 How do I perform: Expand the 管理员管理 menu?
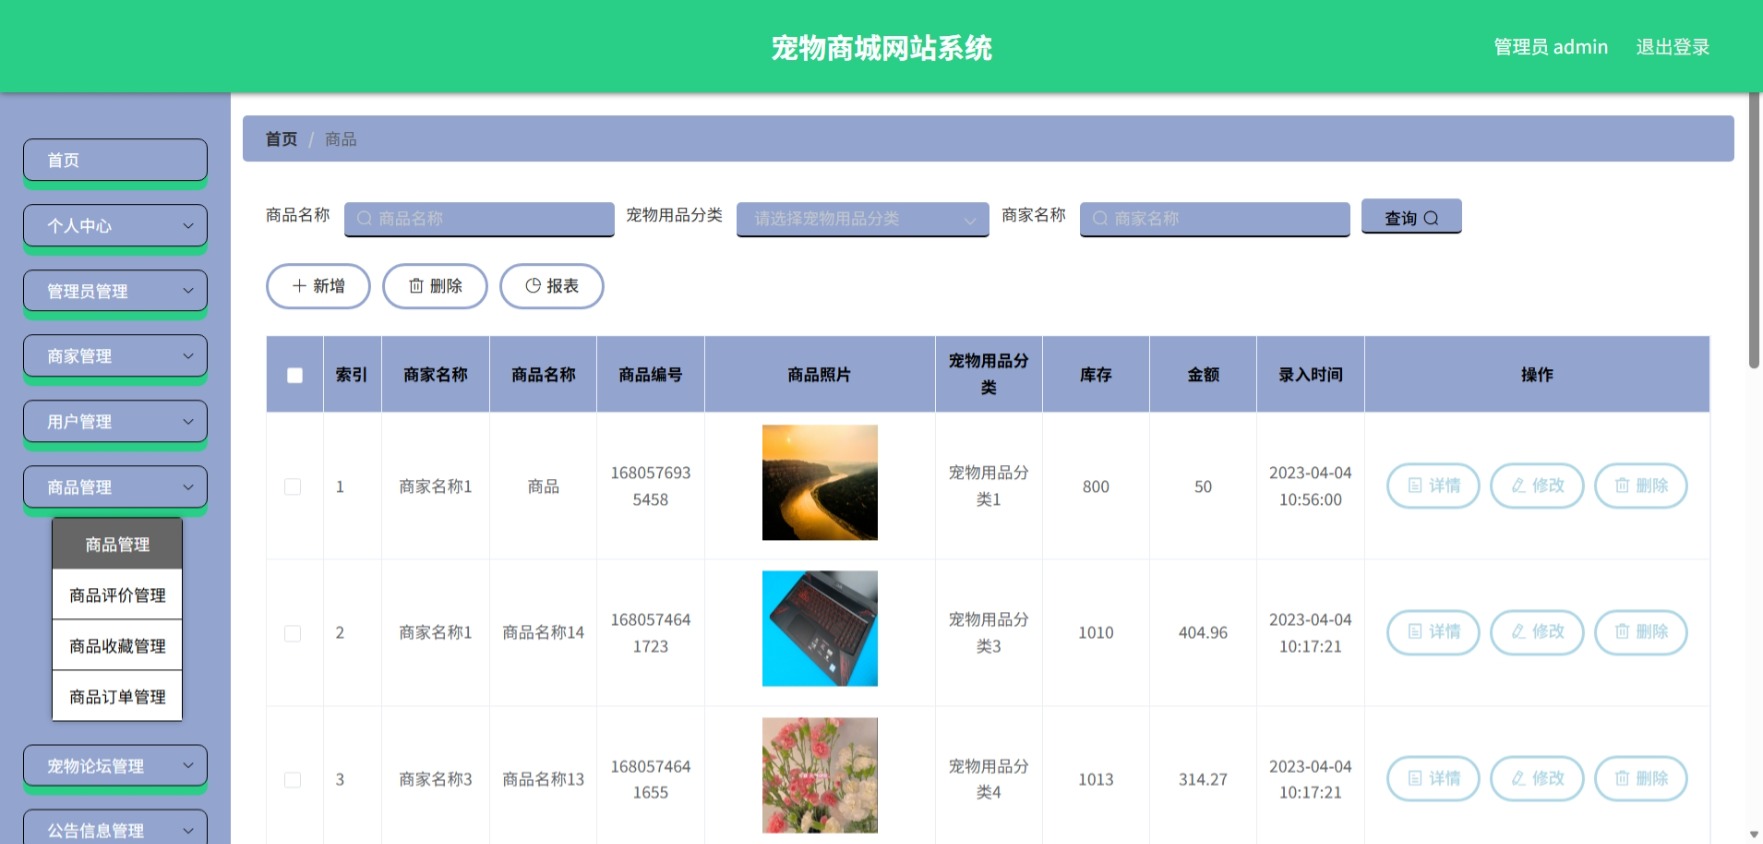click(x=115, y=291)
